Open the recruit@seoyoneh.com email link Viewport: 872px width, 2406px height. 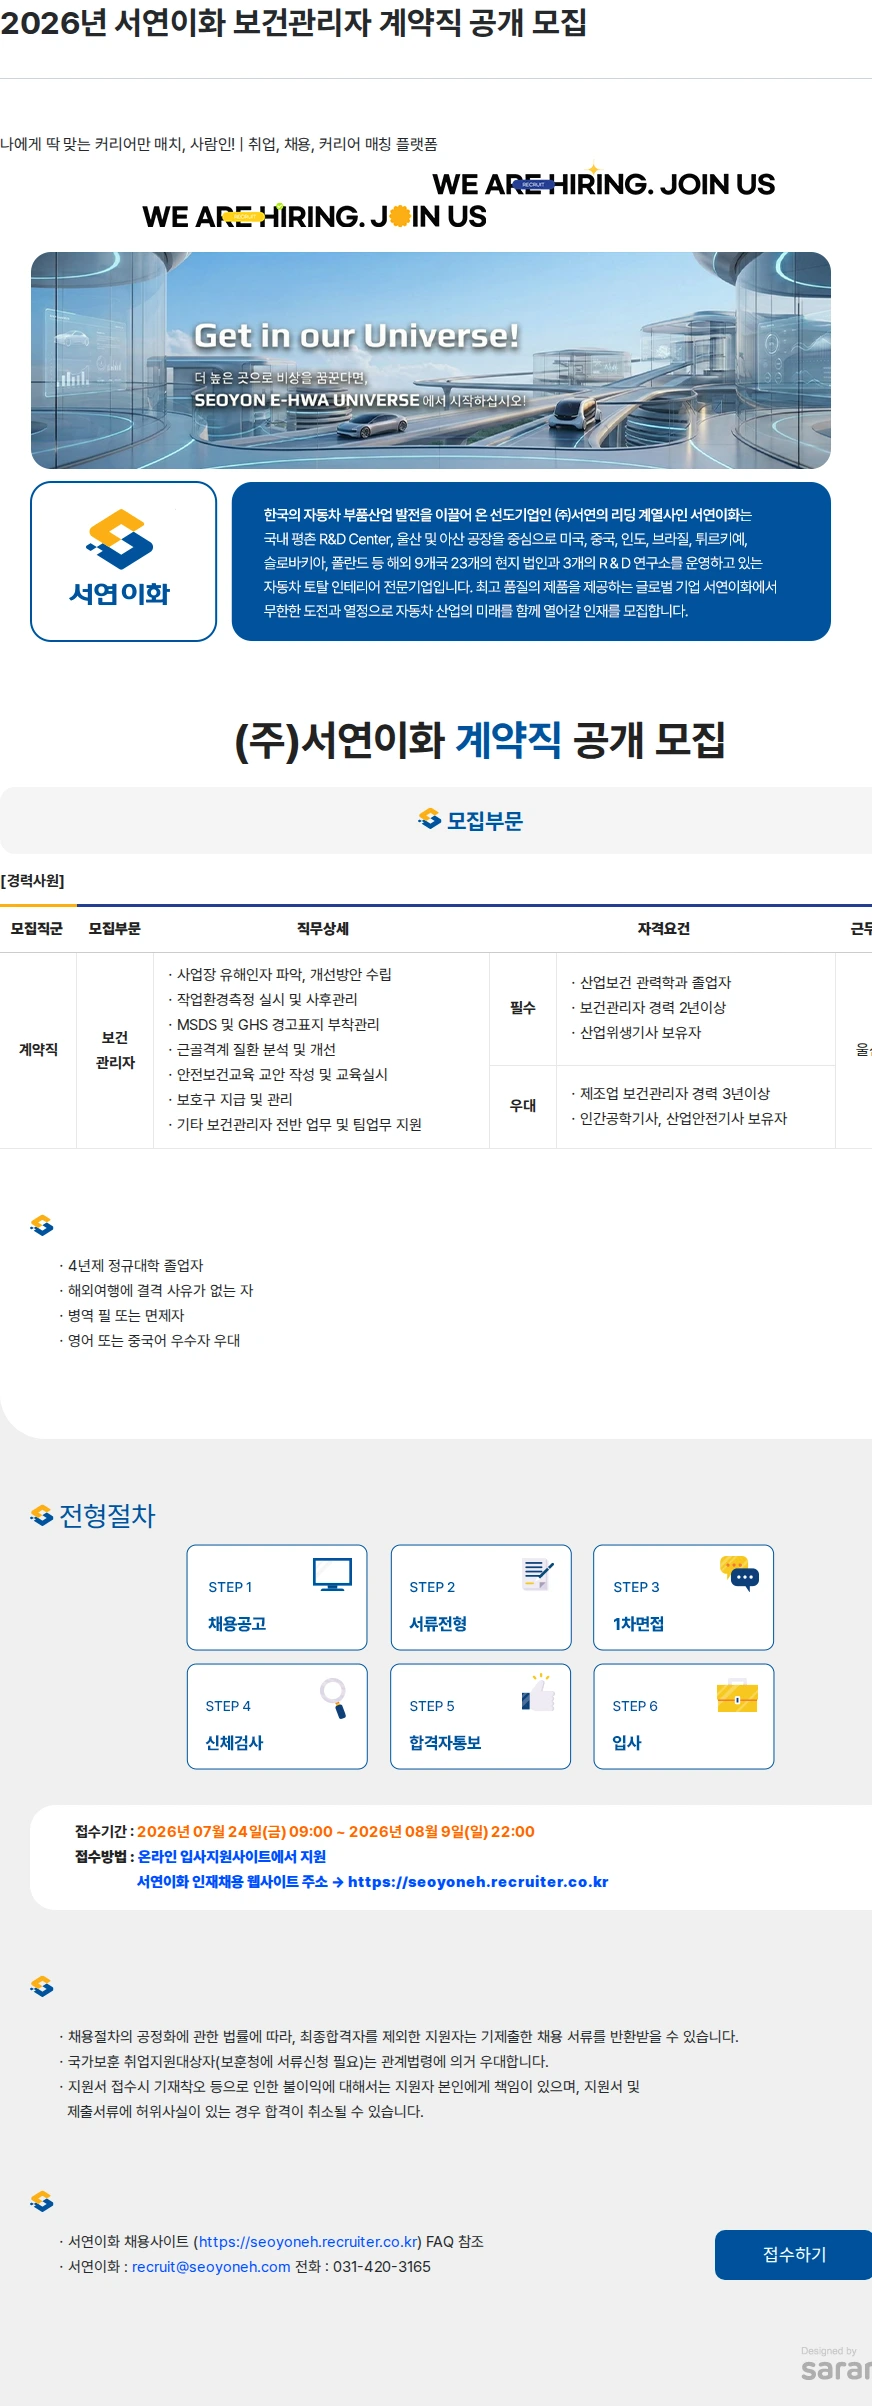point(211,2266)
